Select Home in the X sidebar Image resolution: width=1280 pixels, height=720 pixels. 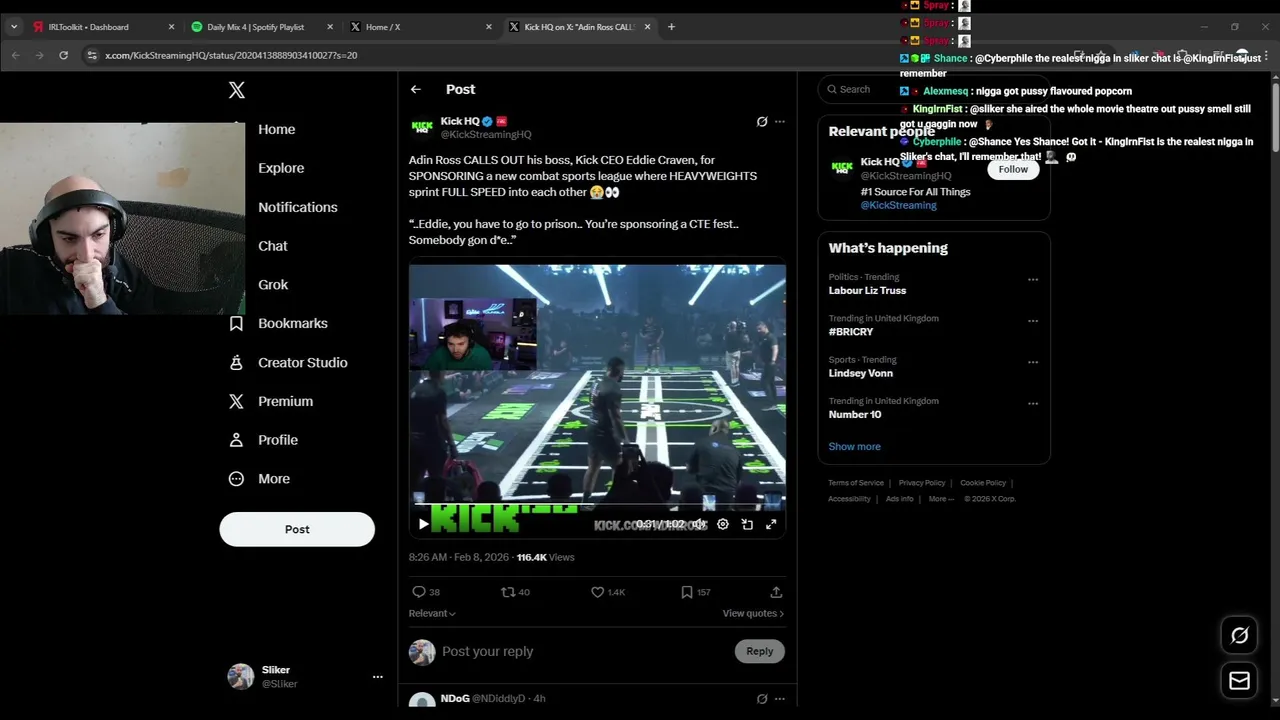pyautogui.click(x=277, y=130)
